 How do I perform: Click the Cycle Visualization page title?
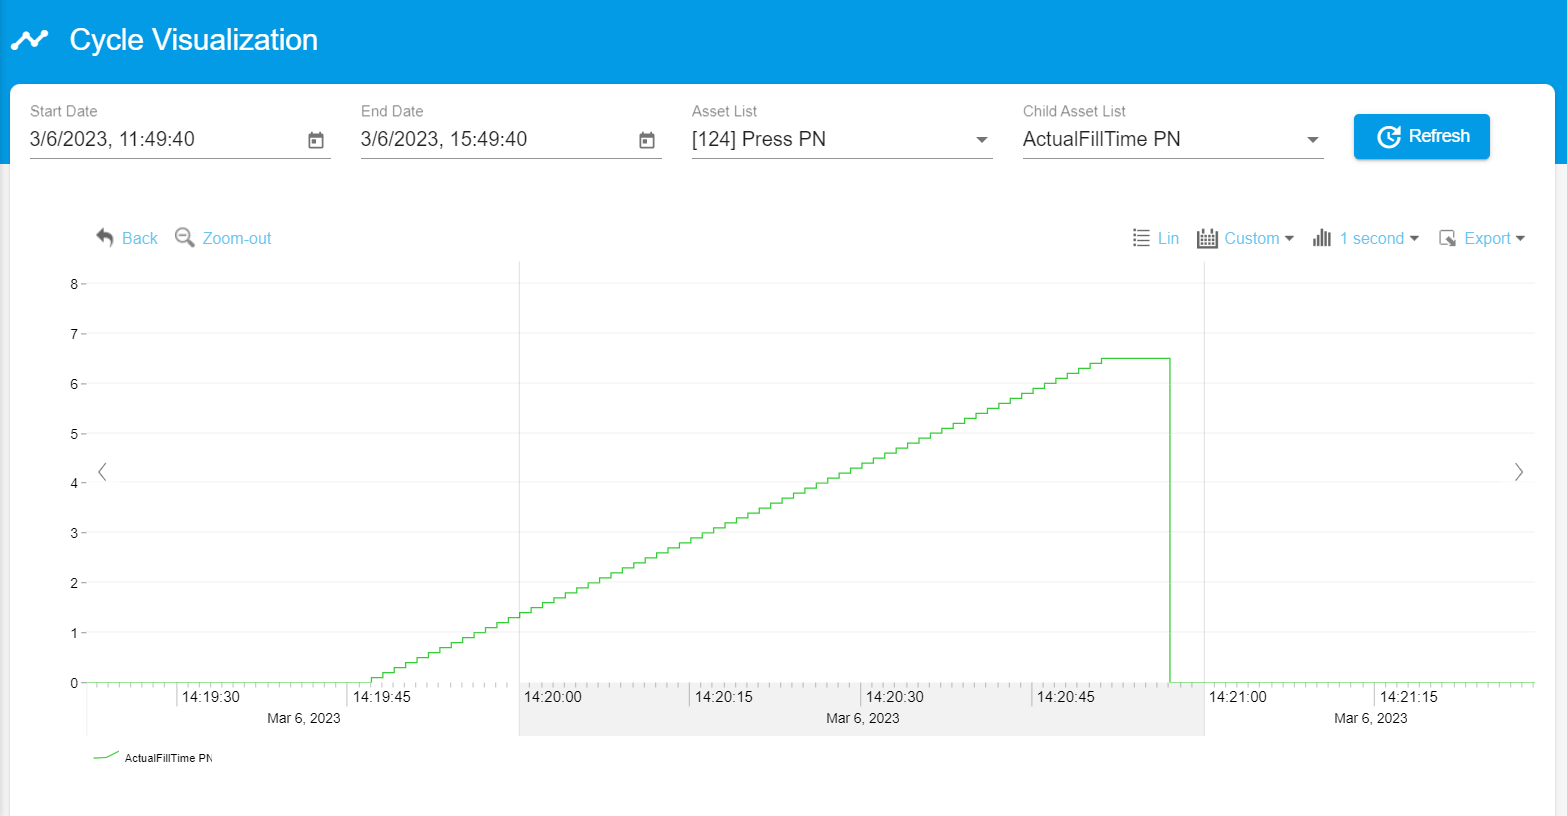click(194, 40)
